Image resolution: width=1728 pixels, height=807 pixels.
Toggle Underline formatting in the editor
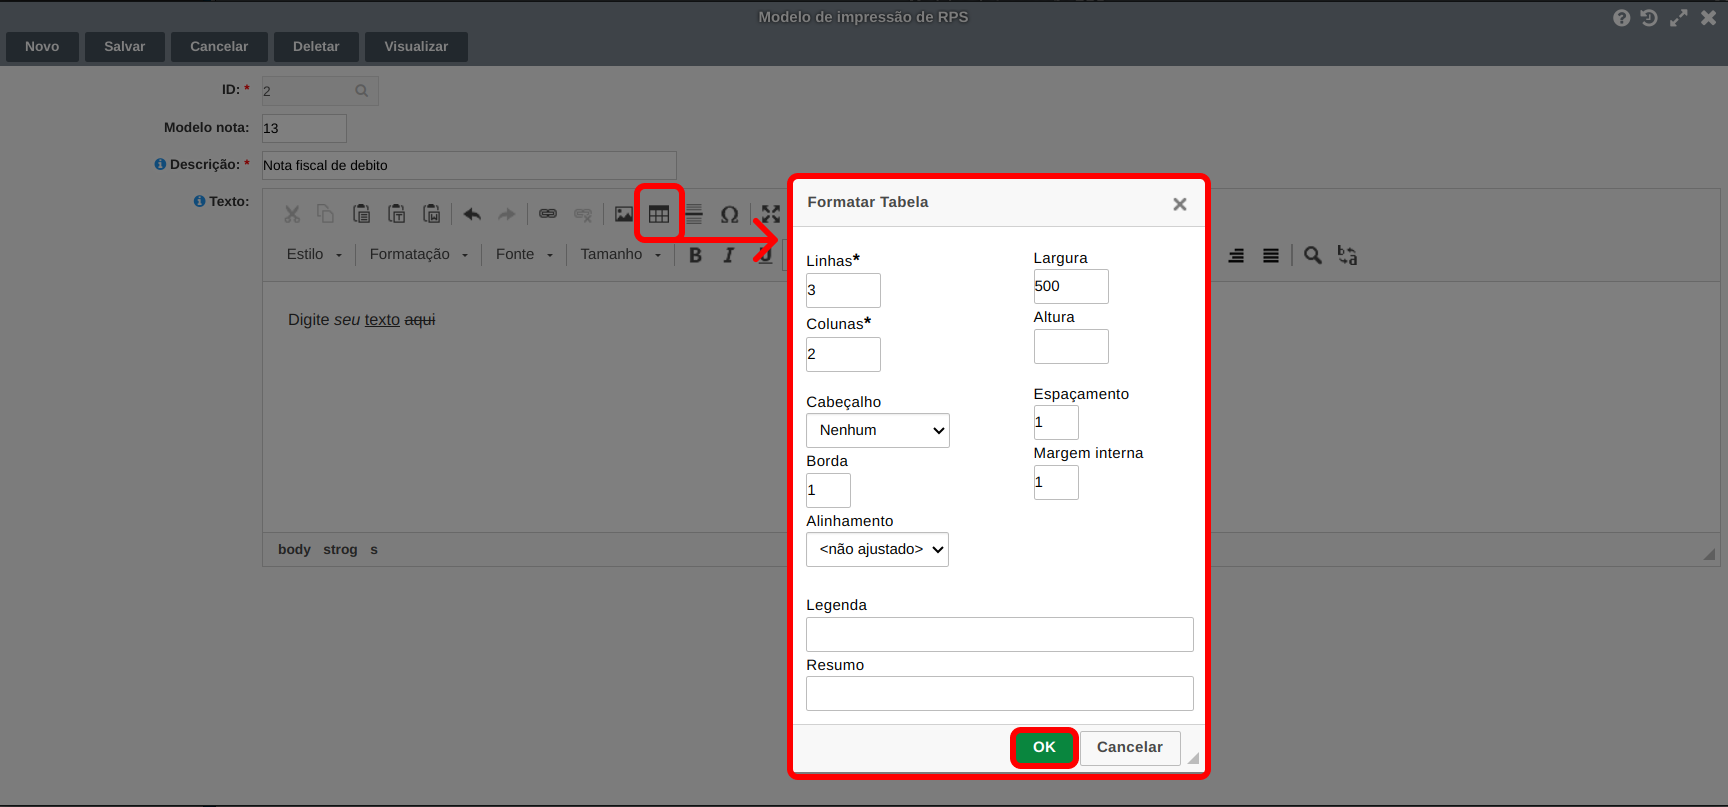pos(765,255)
